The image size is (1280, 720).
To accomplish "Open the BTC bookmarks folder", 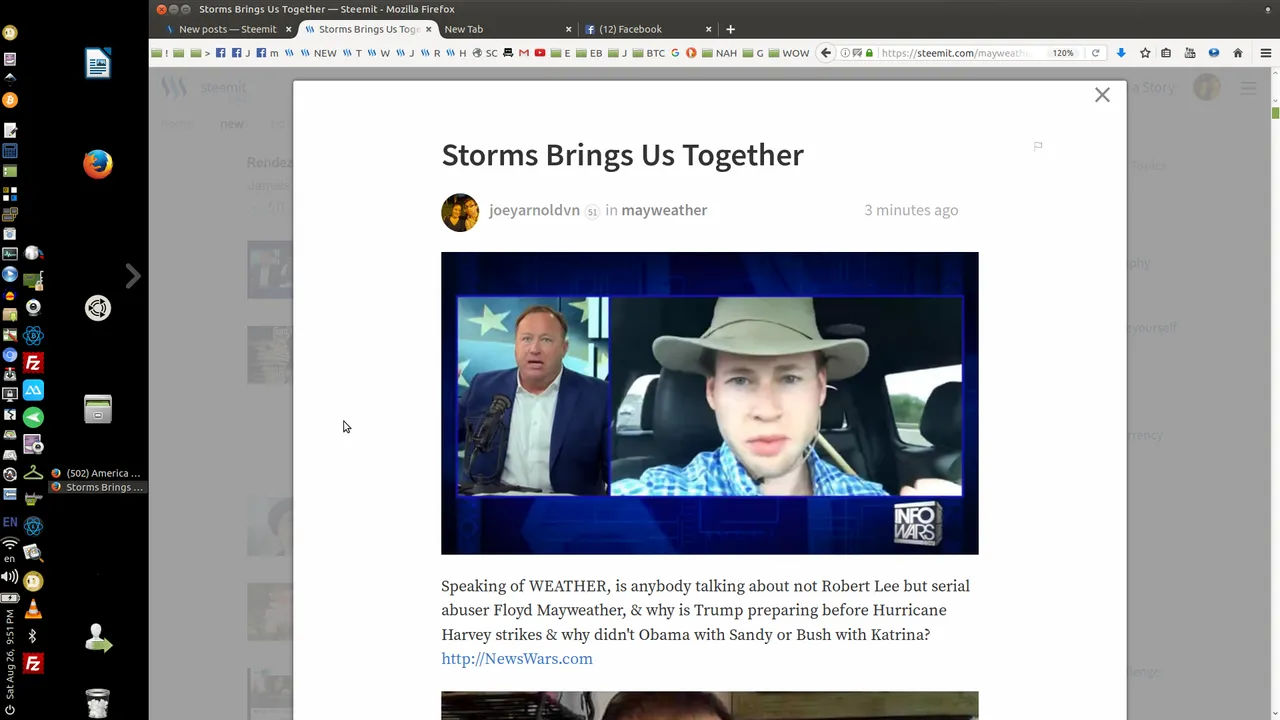I will tap(649, 53).
